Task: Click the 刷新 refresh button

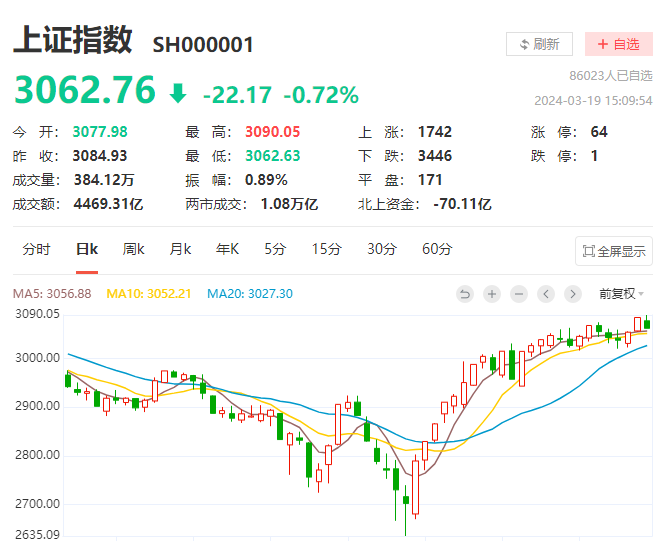Action: coord(539,44)
